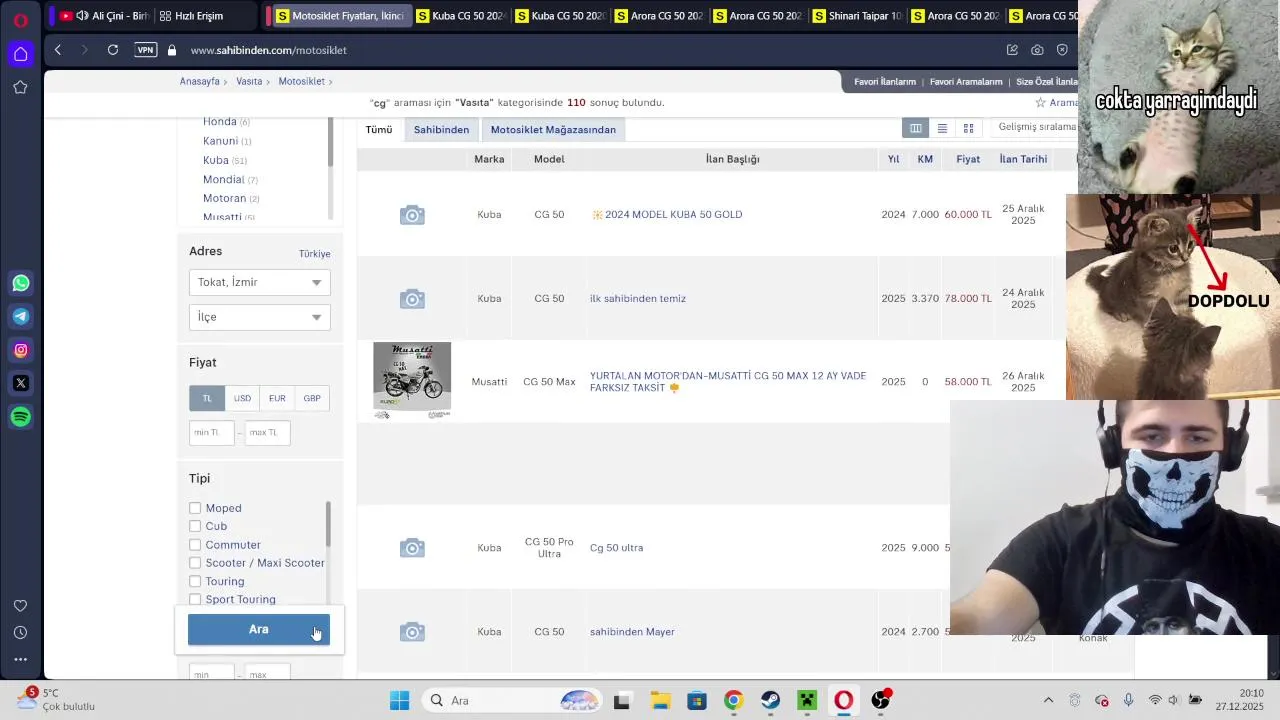Check the Sport Touring checkbox

pos(195,600)
